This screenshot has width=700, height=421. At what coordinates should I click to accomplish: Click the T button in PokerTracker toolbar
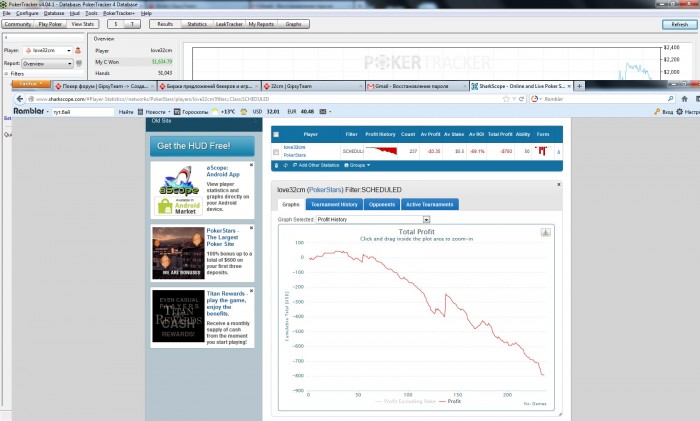[132, 24]
